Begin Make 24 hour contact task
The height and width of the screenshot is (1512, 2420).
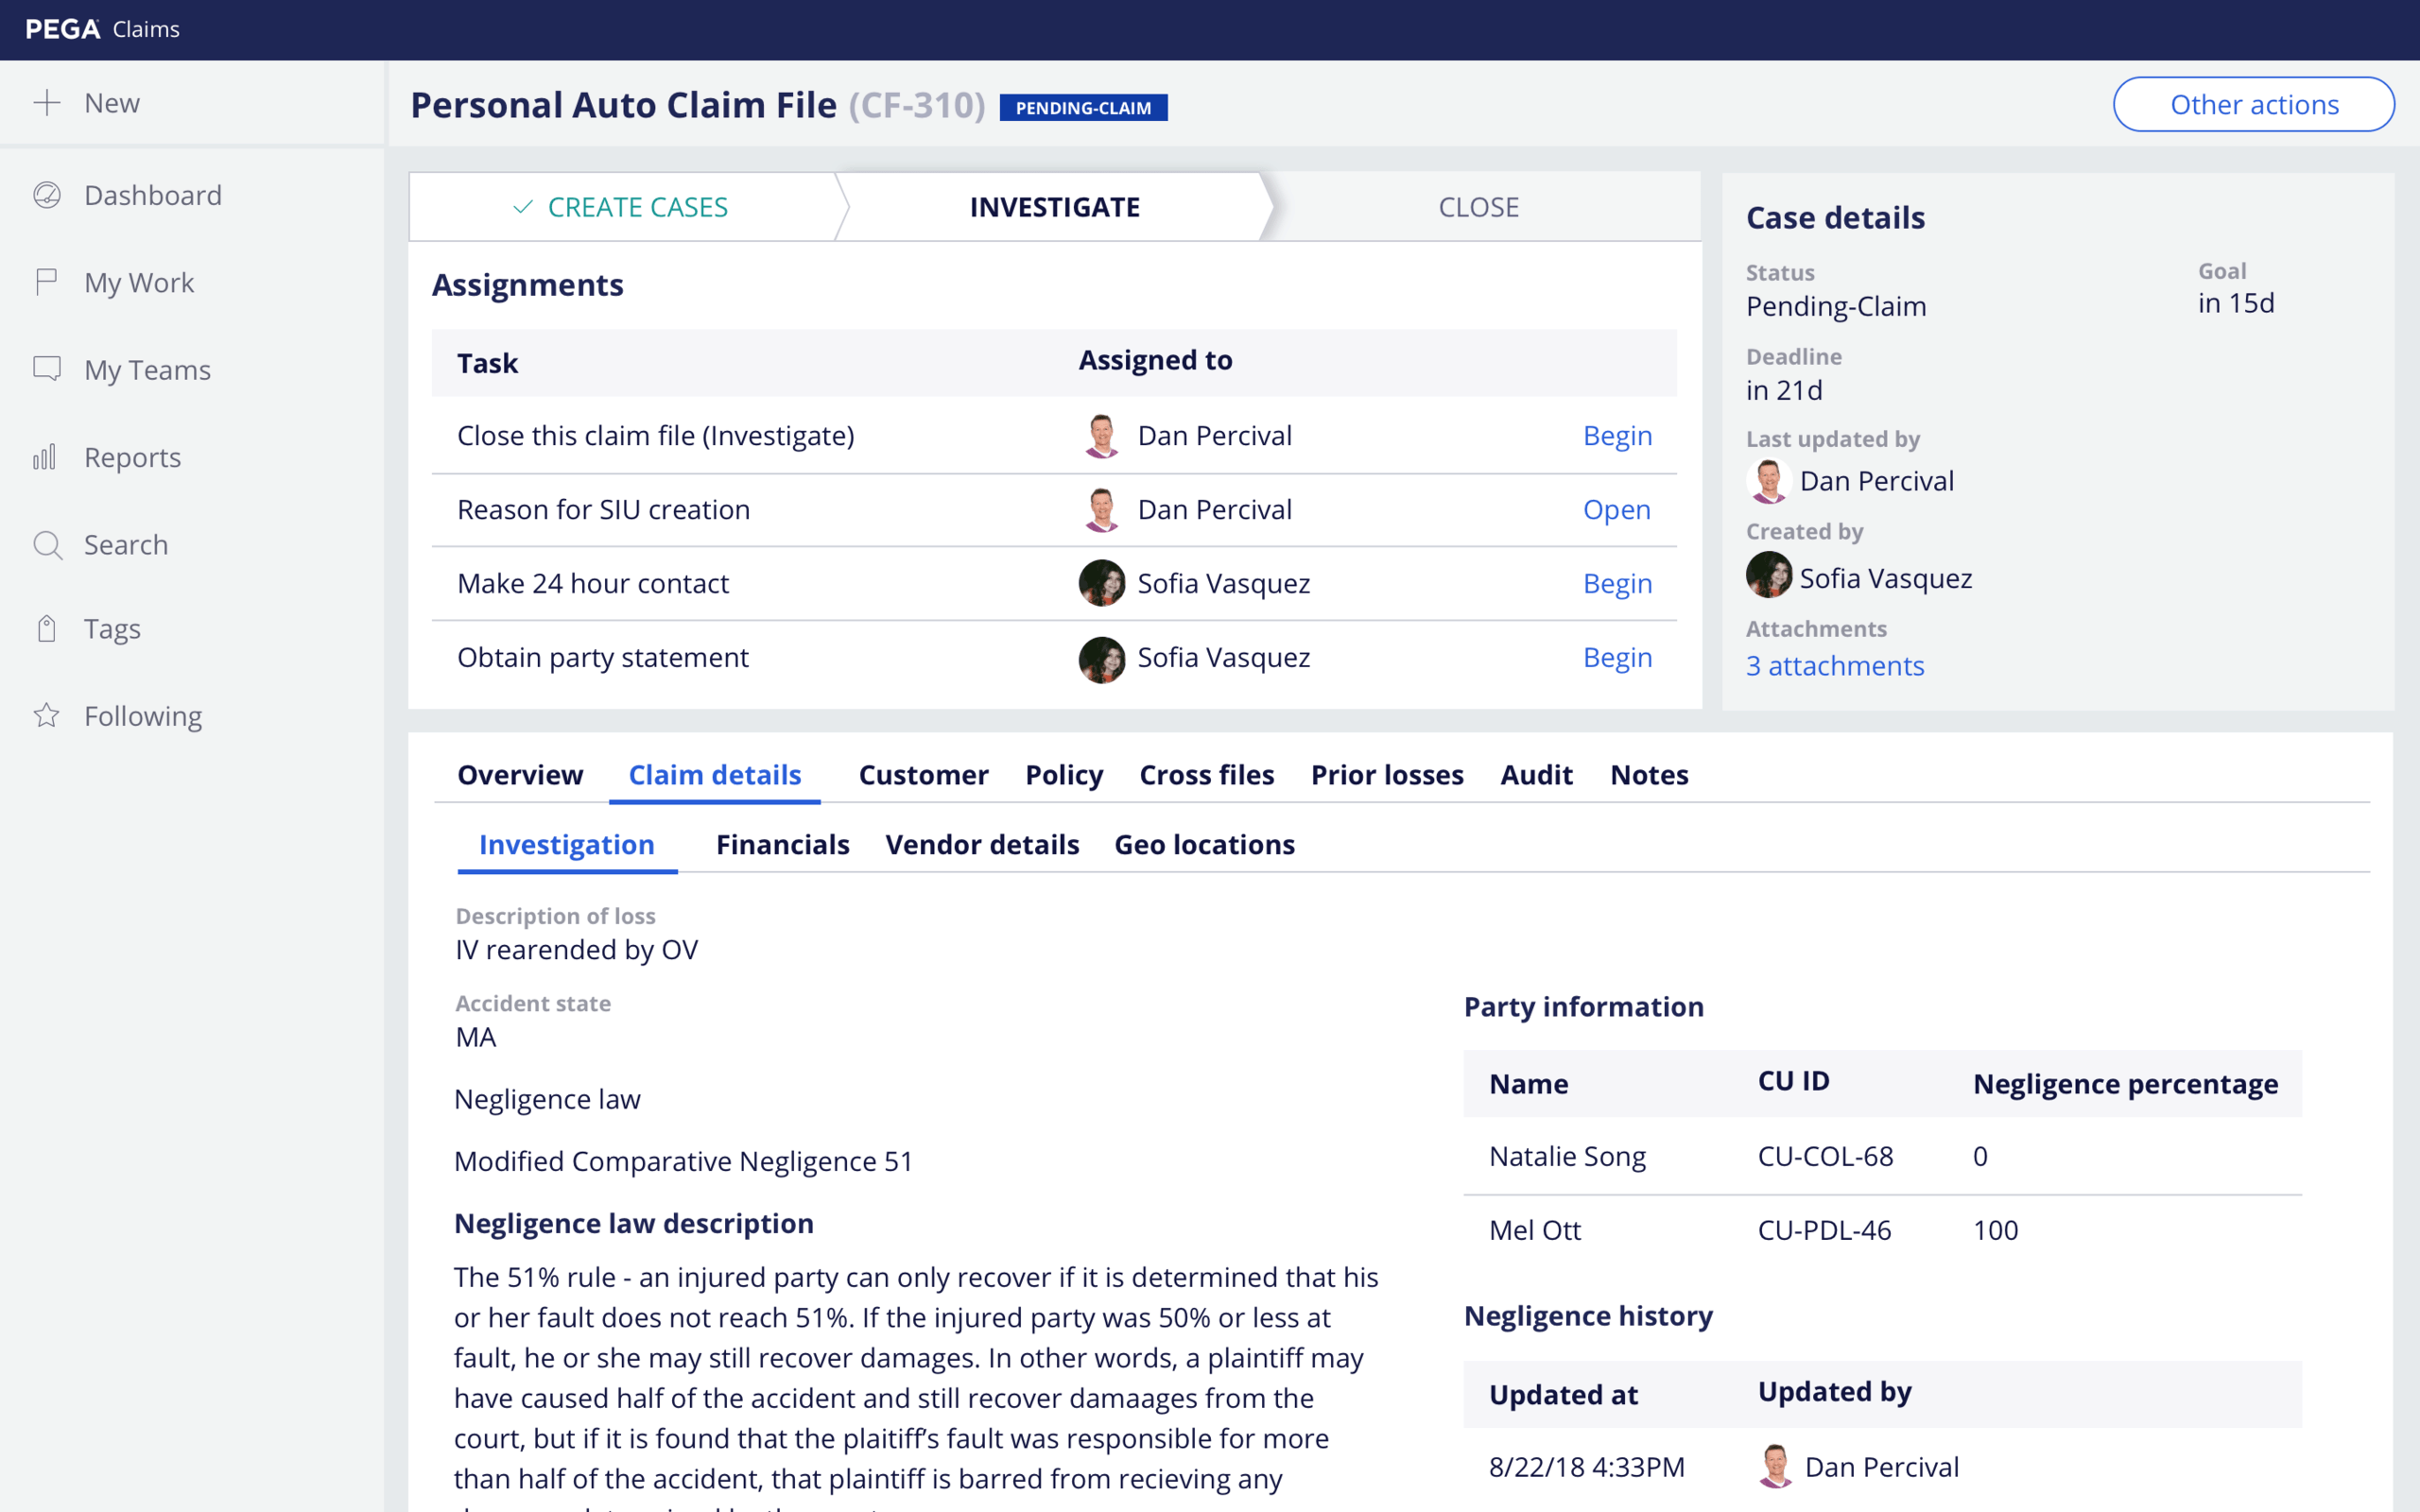[x=1617, y=584]
